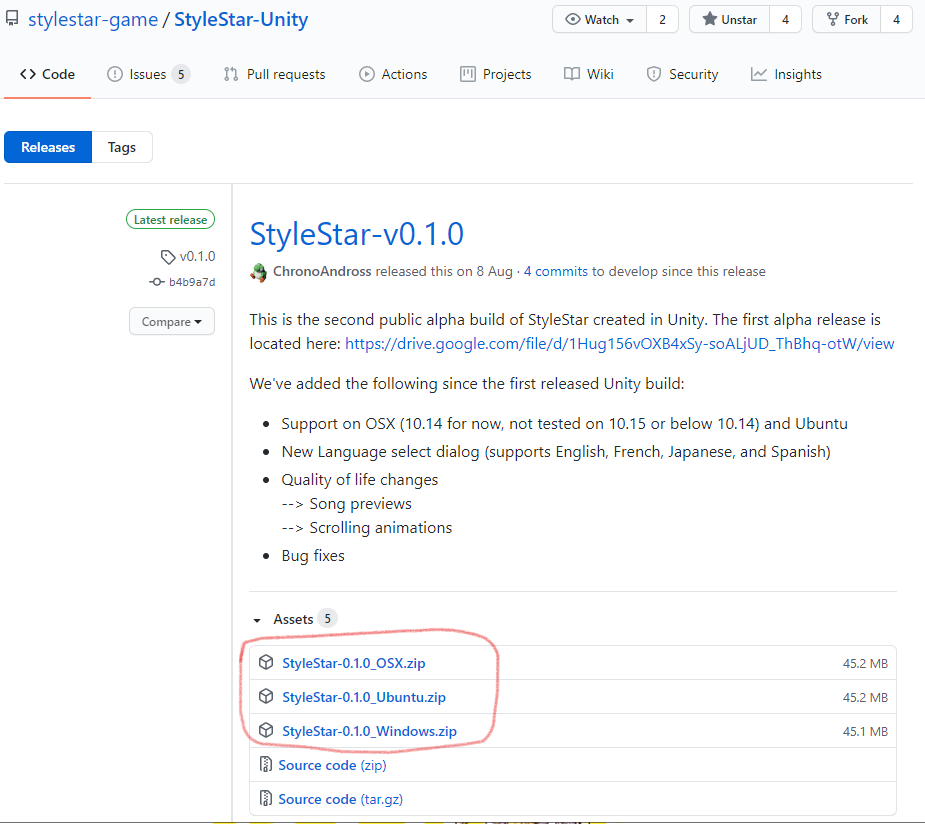Download StyleStar-0.1.0_Windows.zip
The width and height of the screenshot is (925, 824).
click(x=369, y=731)
